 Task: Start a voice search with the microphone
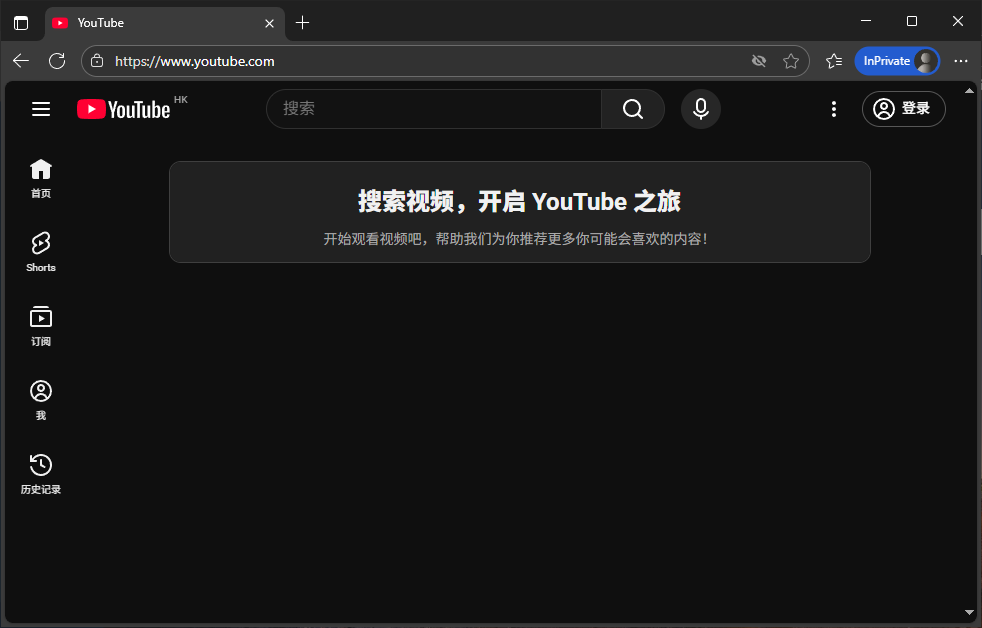tap(700, 109)
